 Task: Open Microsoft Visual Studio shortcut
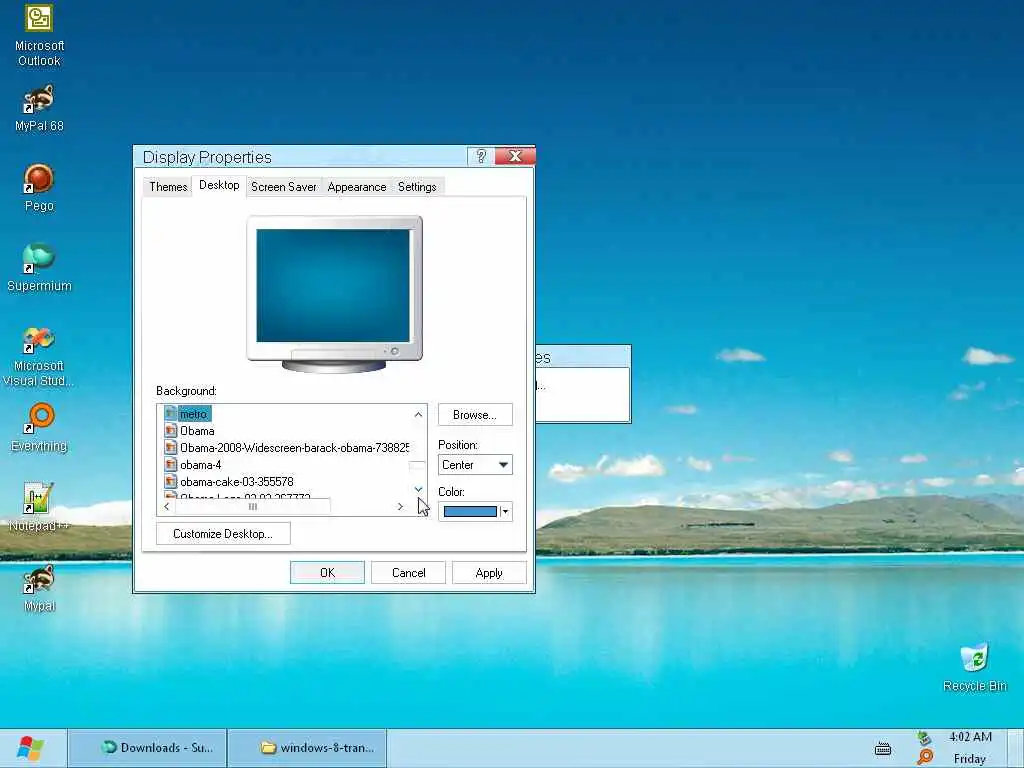tap(39, 357)
